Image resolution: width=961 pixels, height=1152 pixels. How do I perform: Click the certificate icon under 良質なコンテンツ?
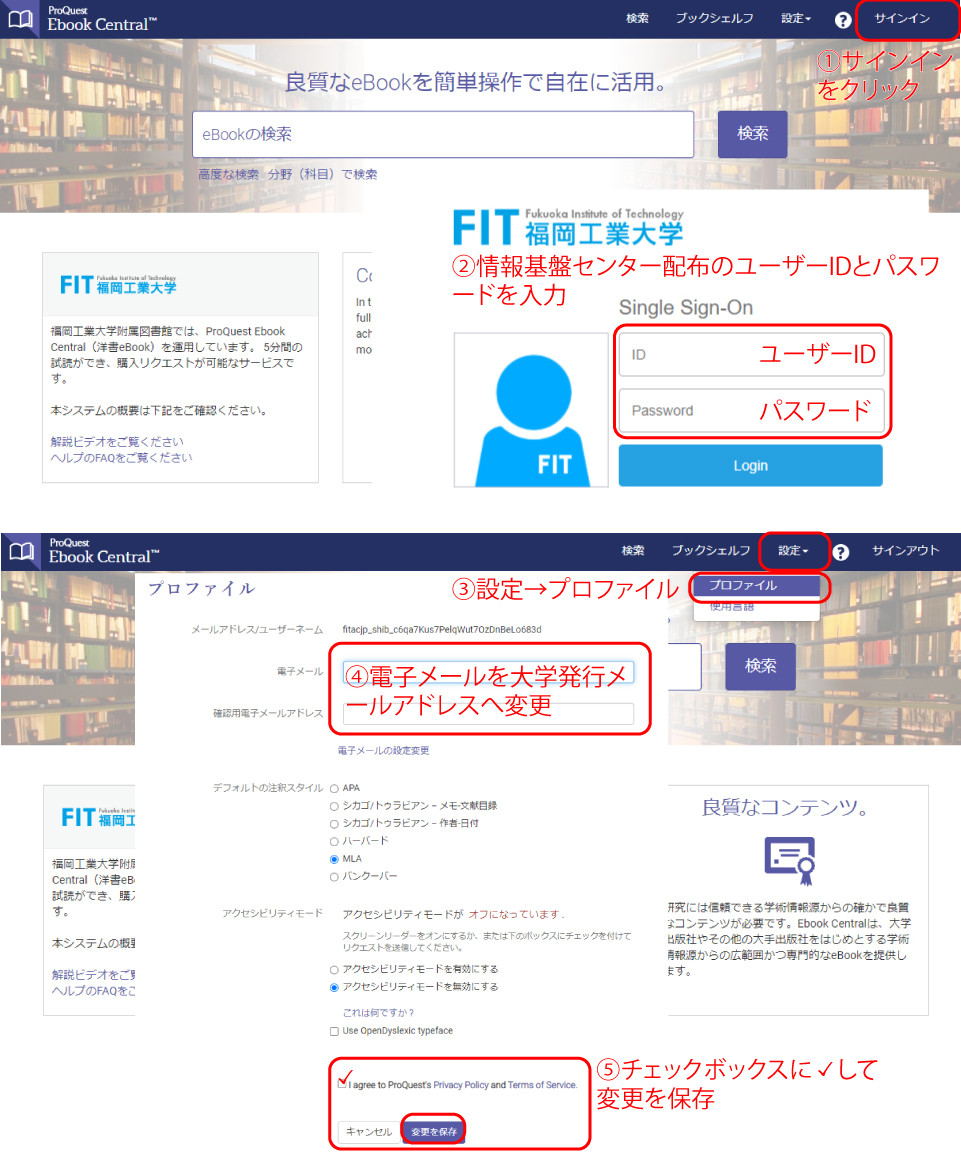790,856
